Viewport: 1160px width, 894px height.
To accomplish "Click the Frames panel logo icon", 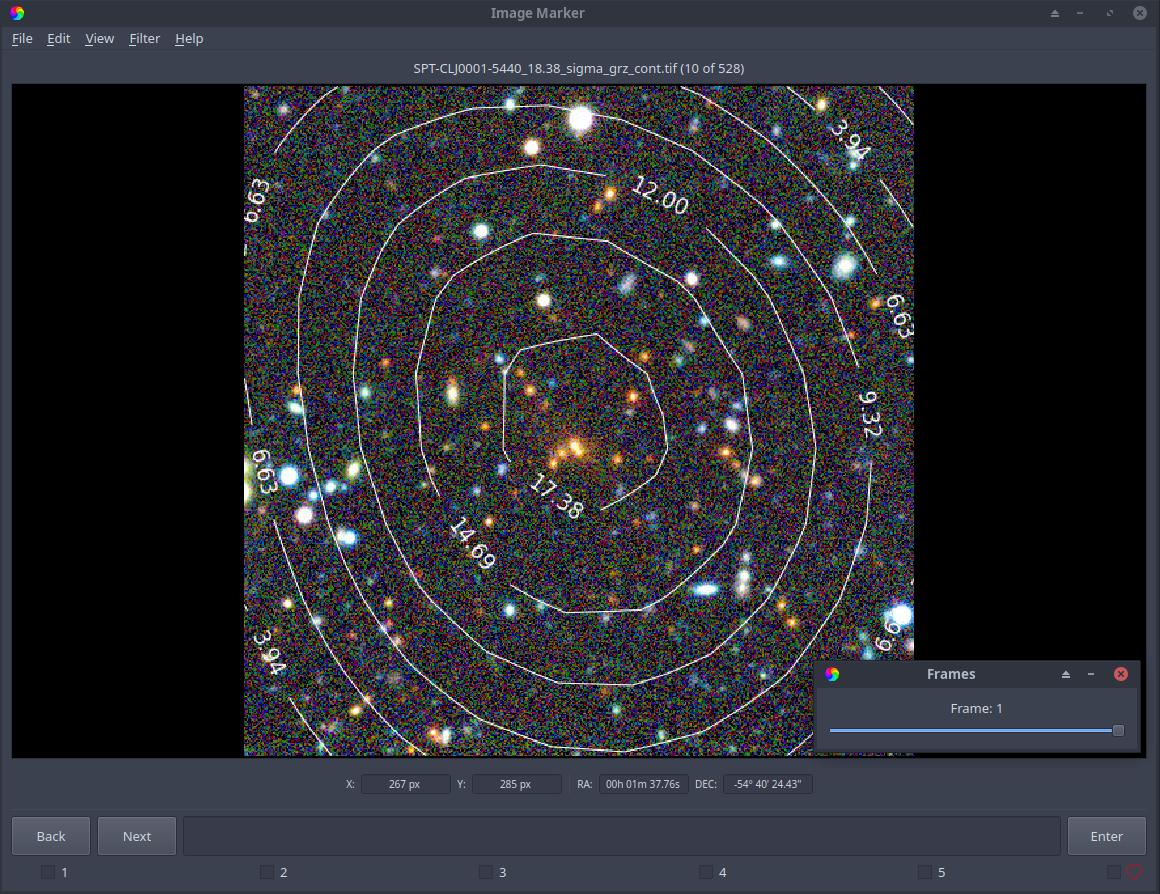I will point(832,674).
